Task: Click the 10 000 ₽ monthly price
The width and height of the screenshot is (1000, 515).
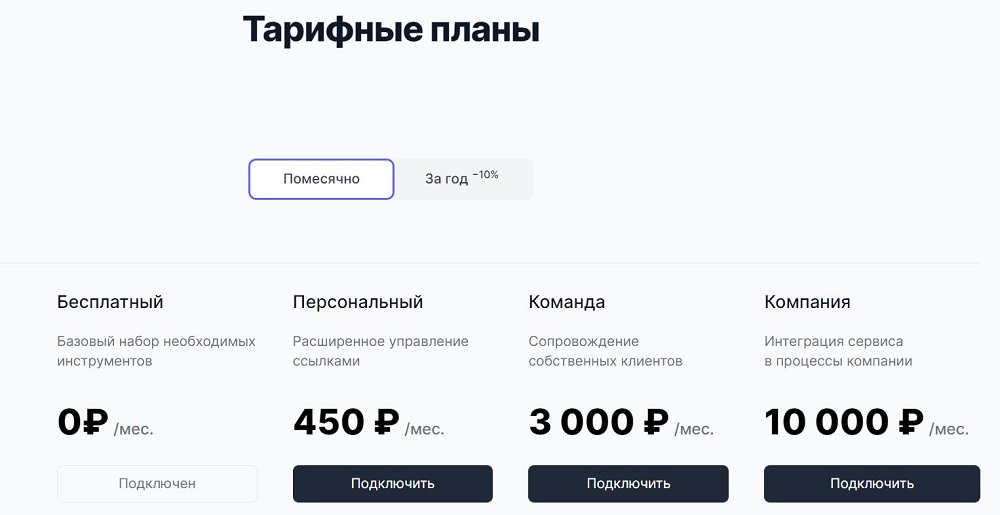Action: pos(866,423)
